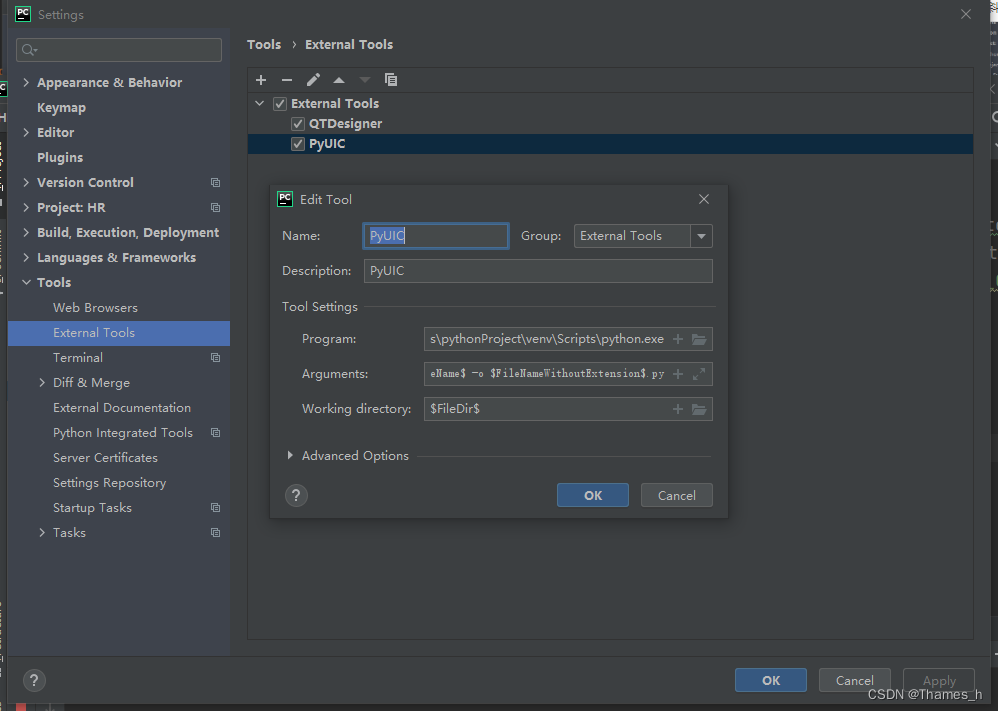Click Tasks project-level icon
This screenshot has height=711, width=998.
coord(216,533)
